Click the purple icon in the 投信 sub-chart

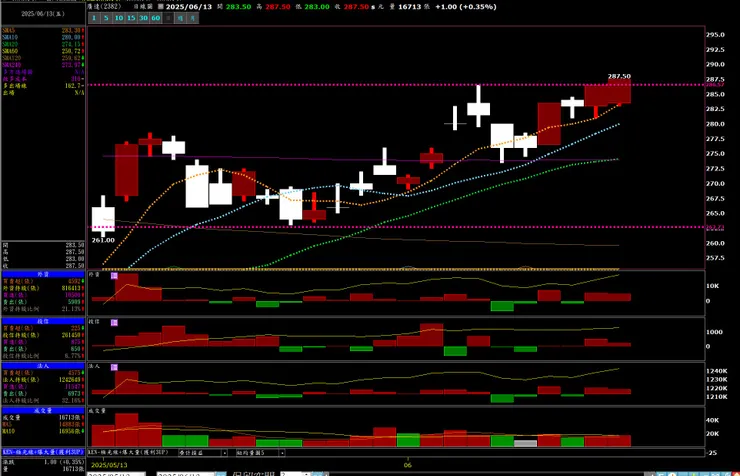[114, 323]
